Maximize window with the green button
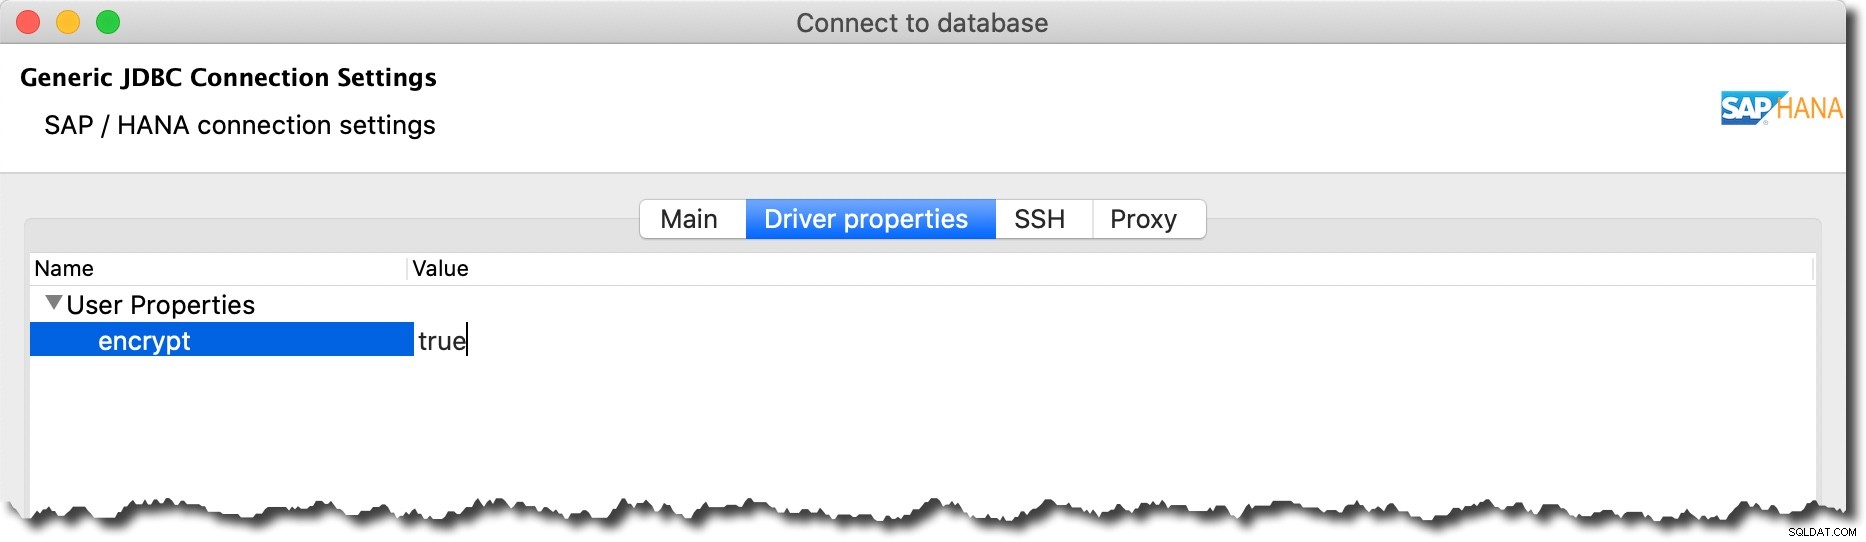The width and height of the screenshot is (1866, 542). [108, 22]
